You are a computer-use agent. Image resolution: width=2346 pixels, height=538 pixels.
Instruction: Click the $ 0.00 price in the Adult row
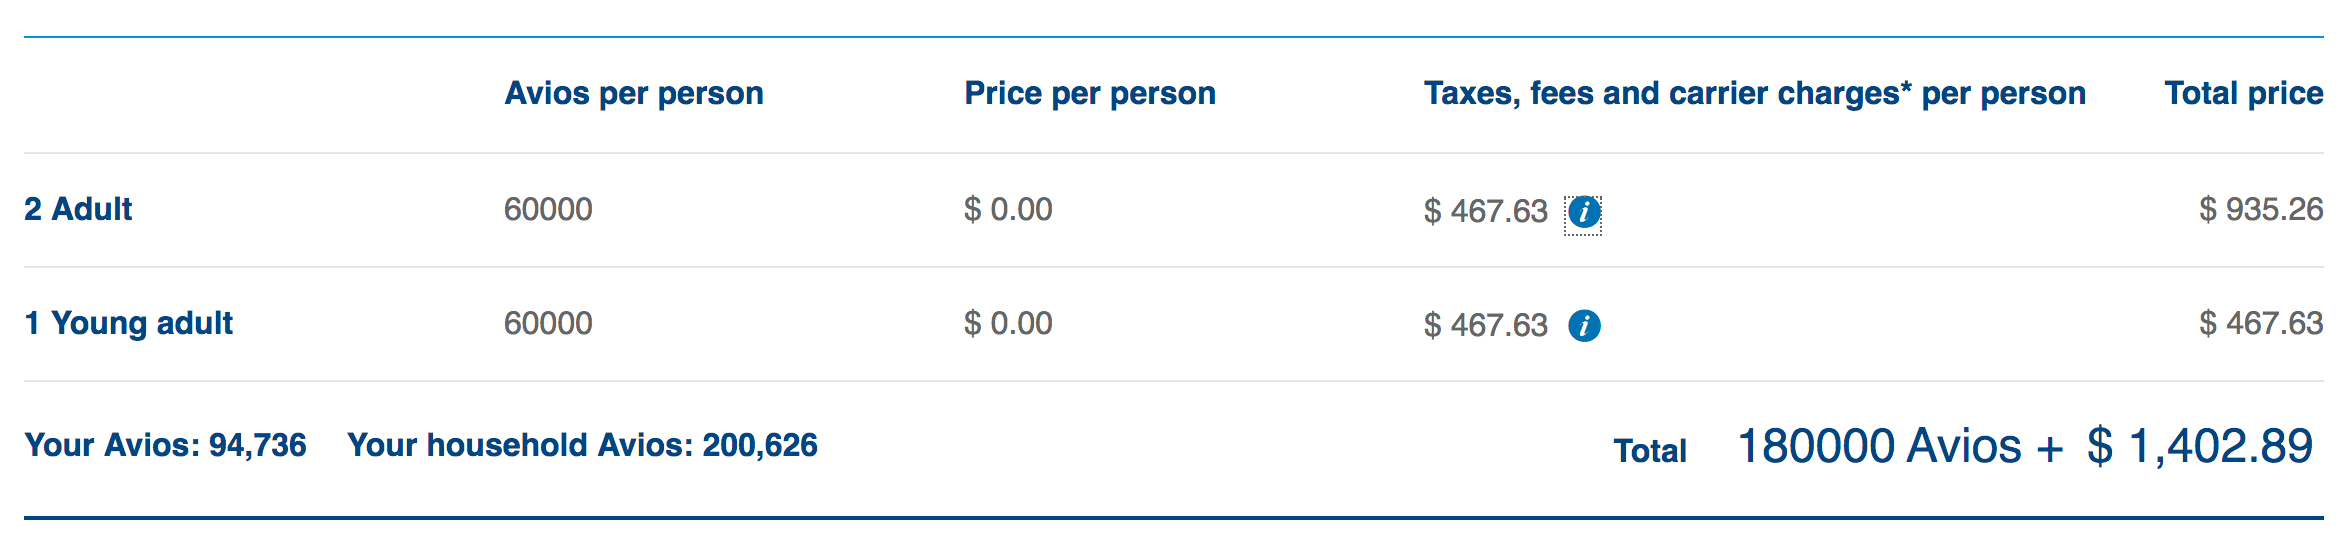(1008, 209)
